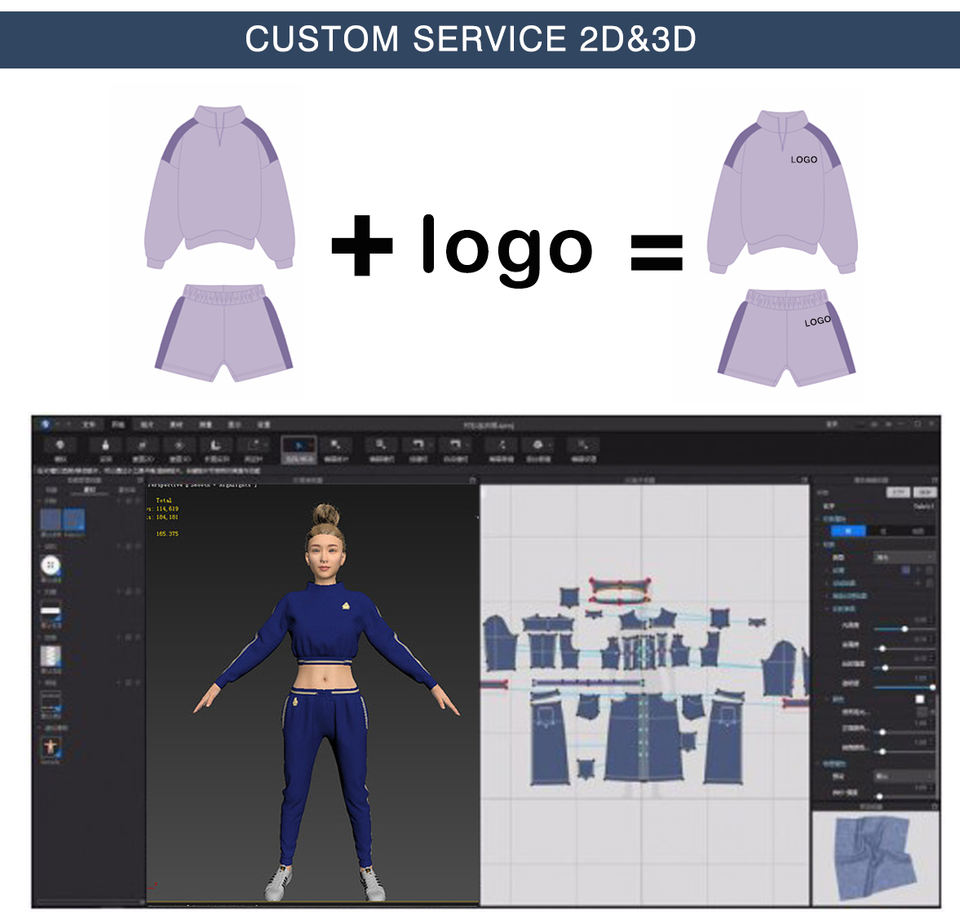Open the first menu bar item next to the logo
960x923 pixels.
coord(89,424)
